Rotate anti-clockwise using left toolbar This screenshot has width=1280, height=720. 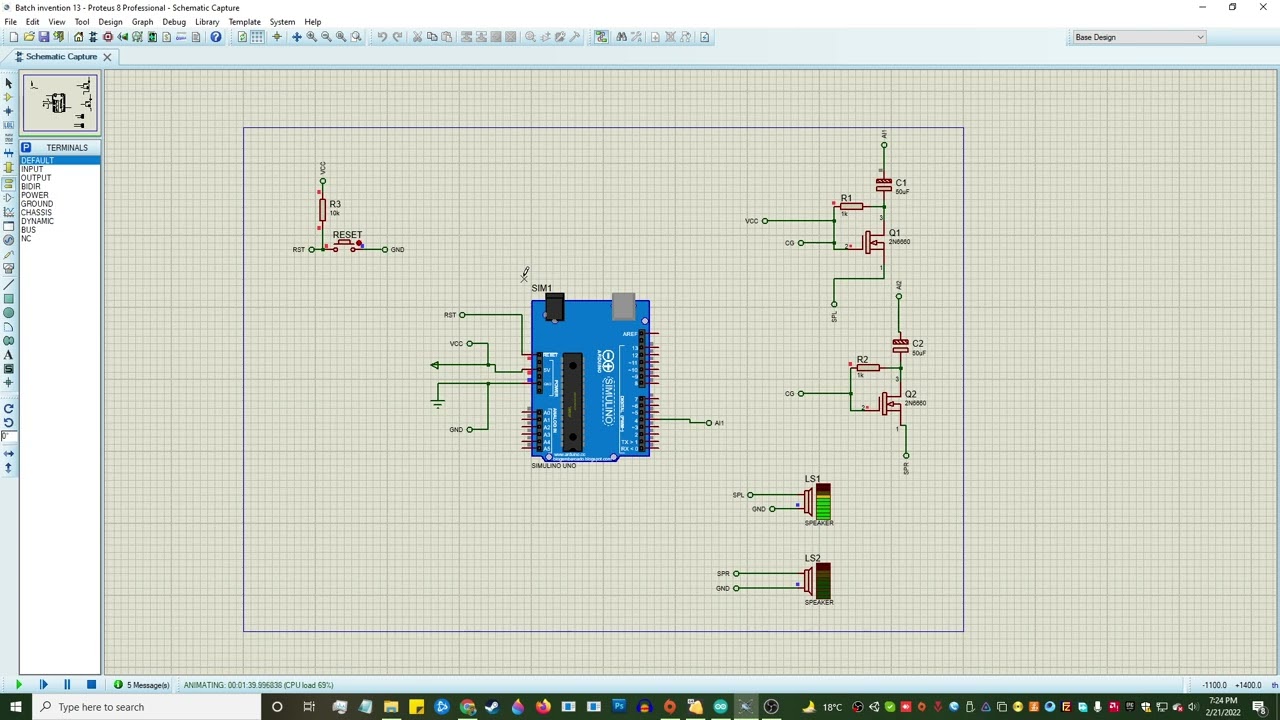point(9,423)
